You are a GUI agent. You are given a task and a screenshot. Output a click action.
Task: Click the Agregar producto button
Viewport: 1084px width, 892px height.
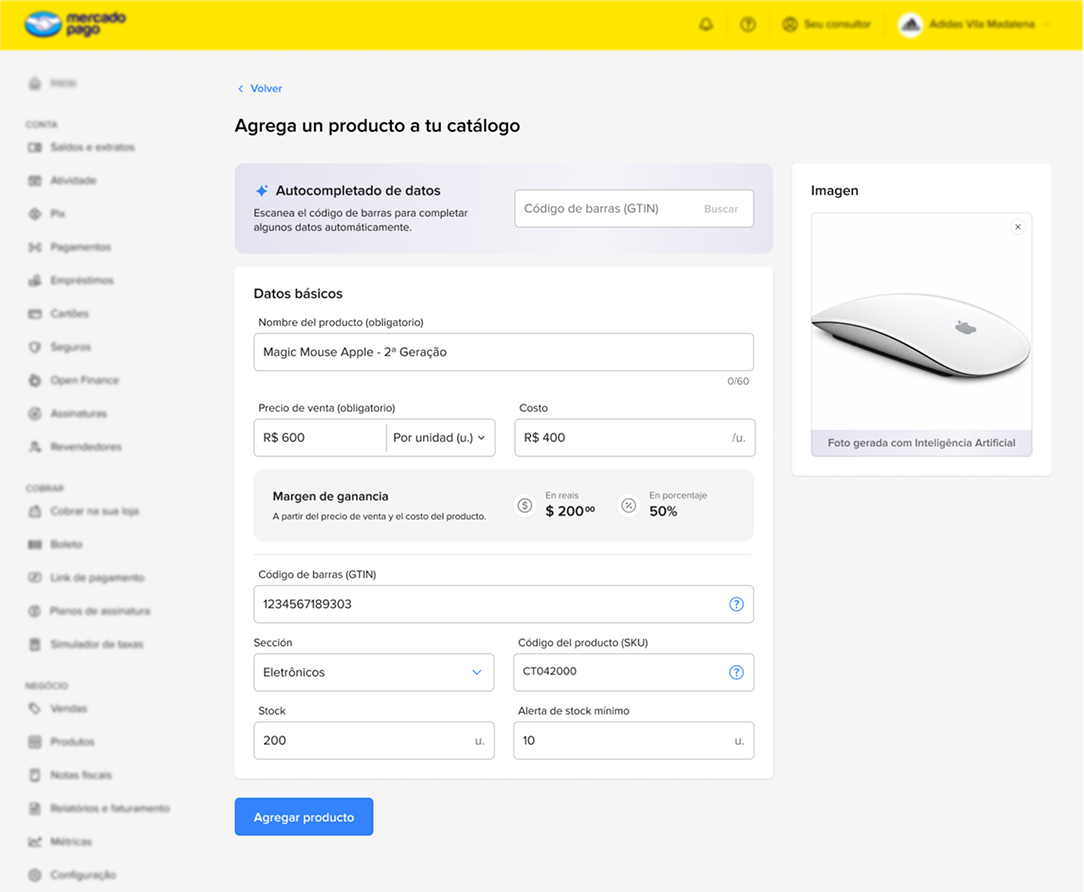click(303, 817)
